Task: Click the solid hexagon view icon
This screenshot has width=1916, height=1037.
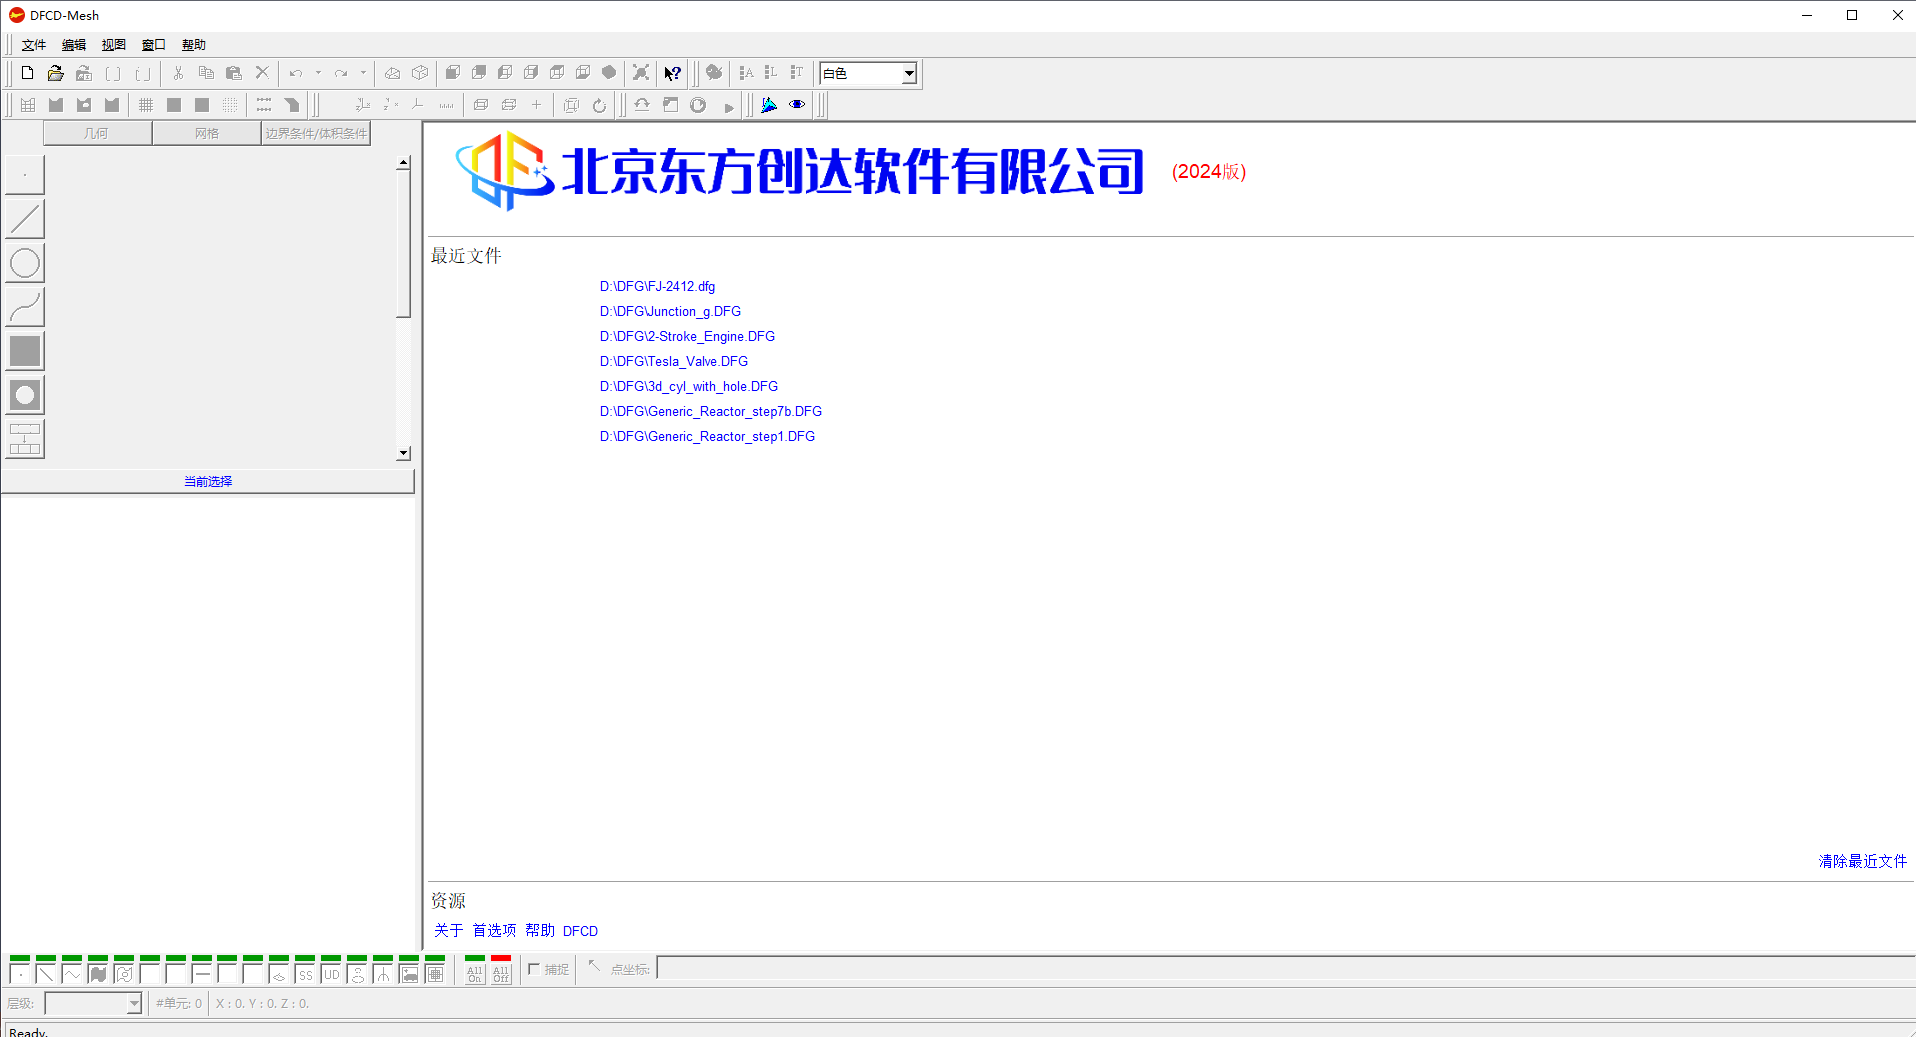Action: (609, 73)
